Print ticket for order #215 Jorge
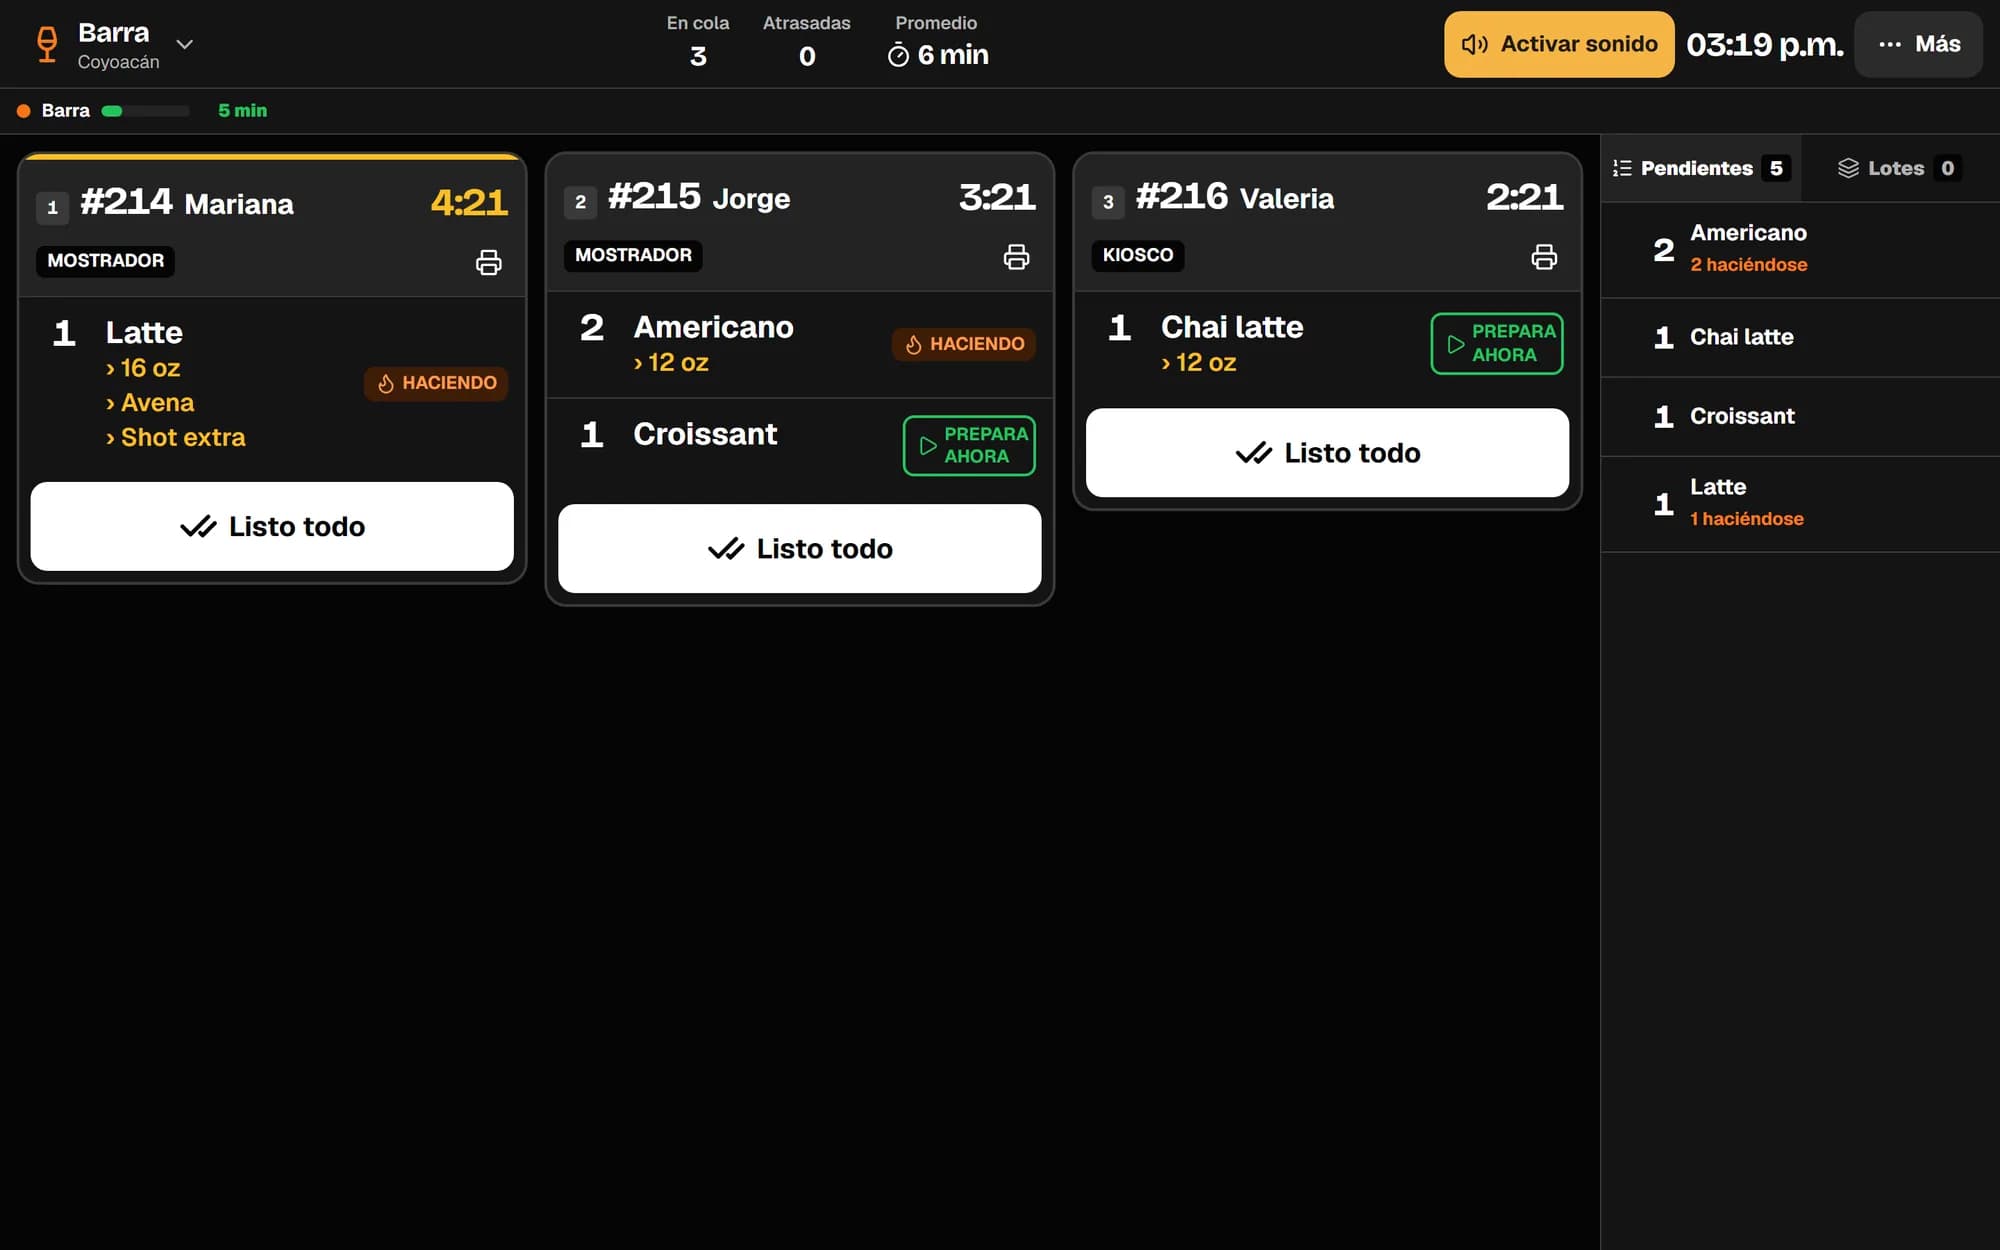 (1016, 257)
